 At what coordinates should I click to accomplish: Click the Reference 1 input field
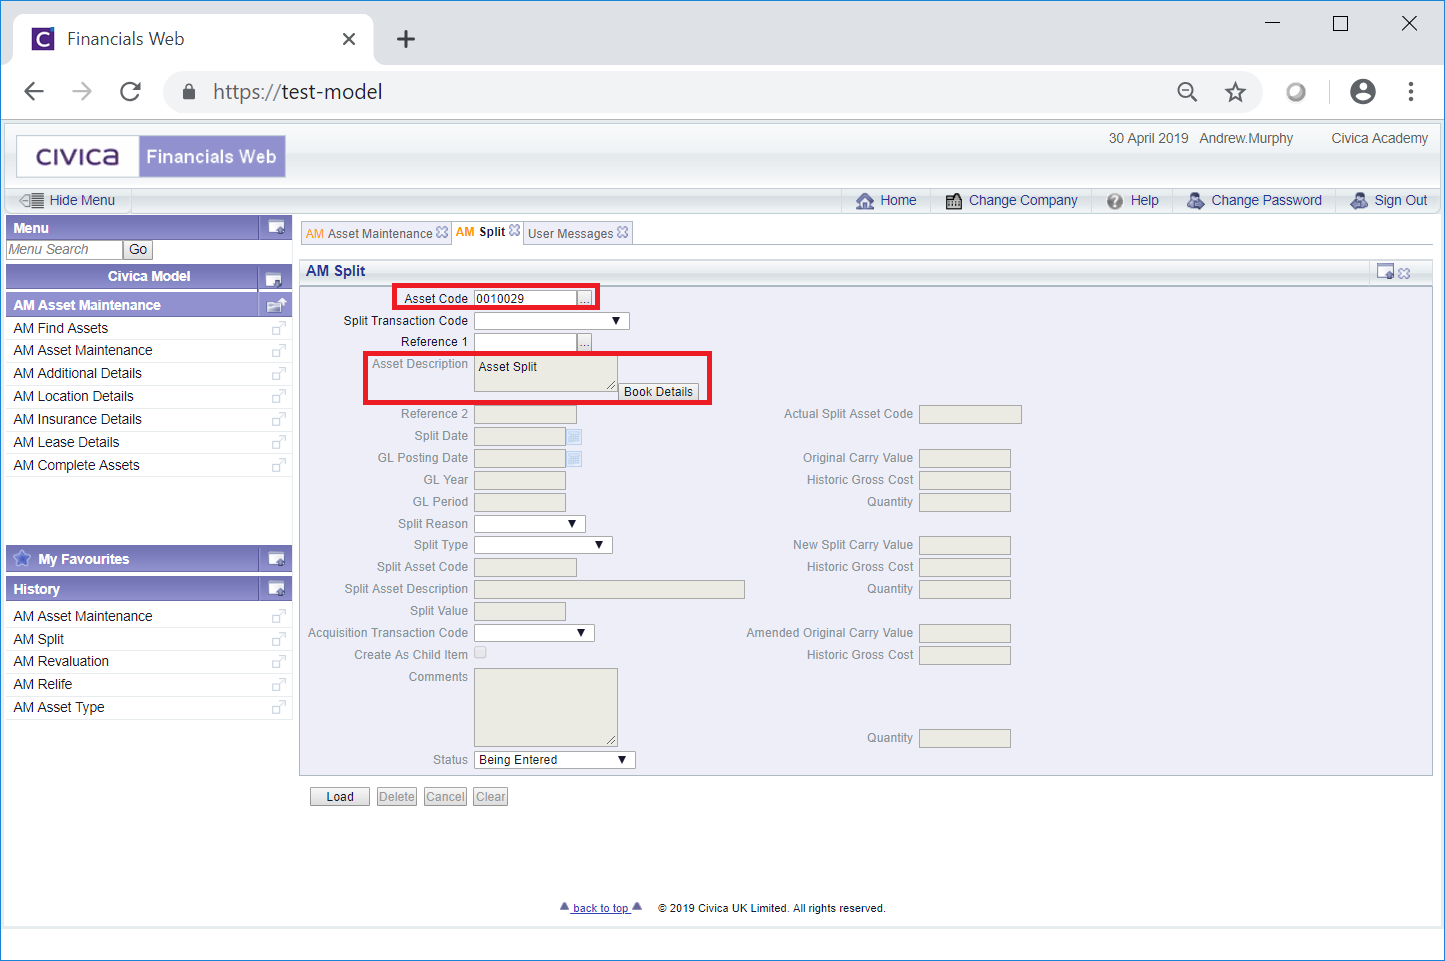coord(525,342)
